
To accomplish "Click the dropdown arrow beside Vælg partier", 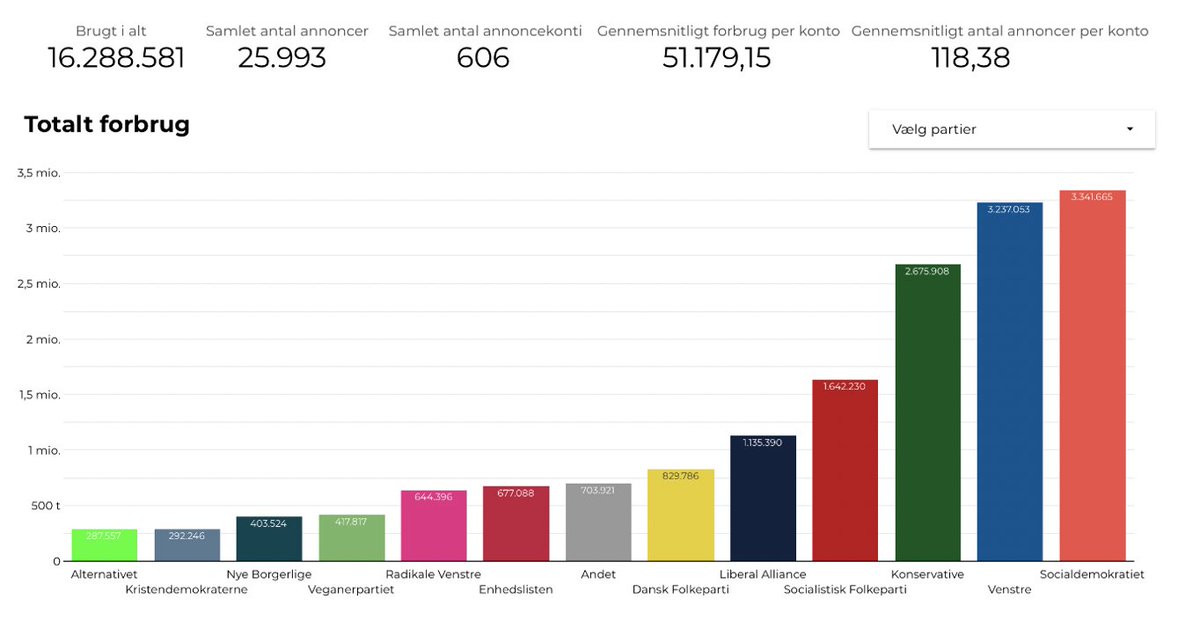I will (x=1130, y=129).
